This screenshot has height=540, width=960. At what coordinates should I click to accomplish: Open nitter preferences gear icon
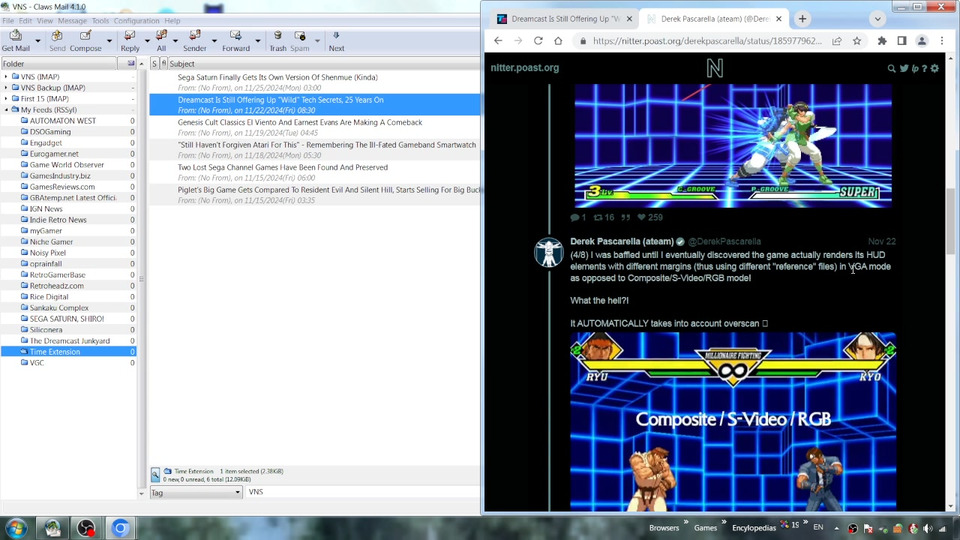935,69
